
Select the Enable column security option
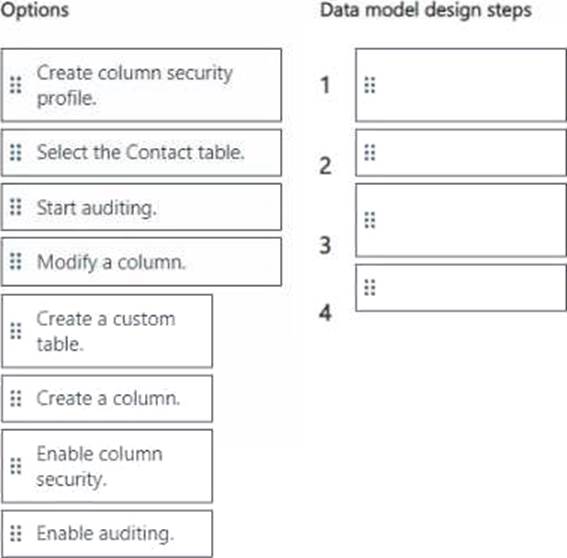pyautogui.click(x=107, y=466)
